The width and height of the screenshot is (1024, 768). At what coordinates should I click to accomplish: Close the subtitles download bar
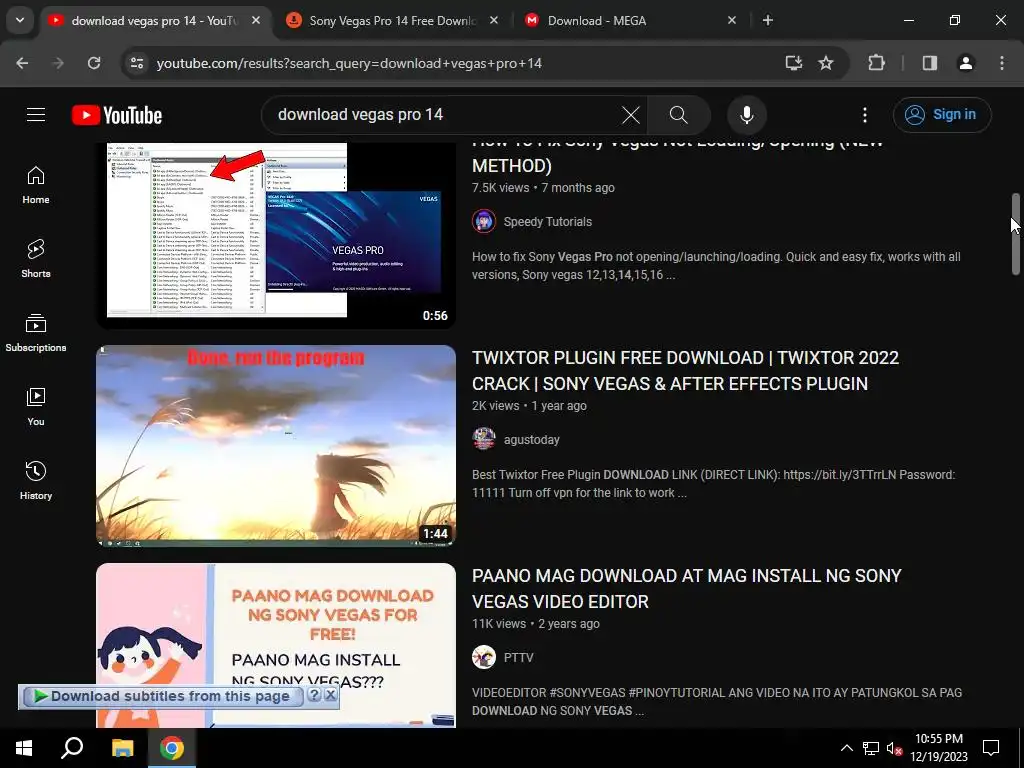330,695
